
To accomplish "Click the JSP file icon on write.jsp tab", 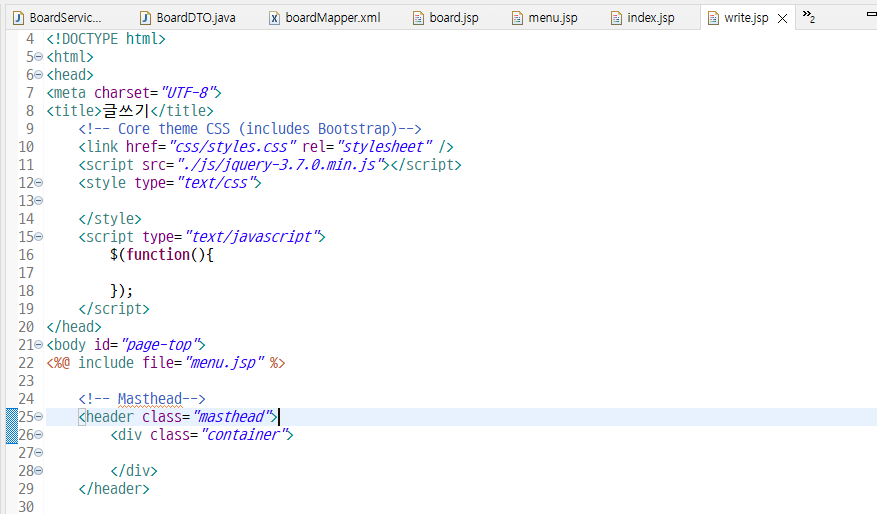I will (713, 18).
